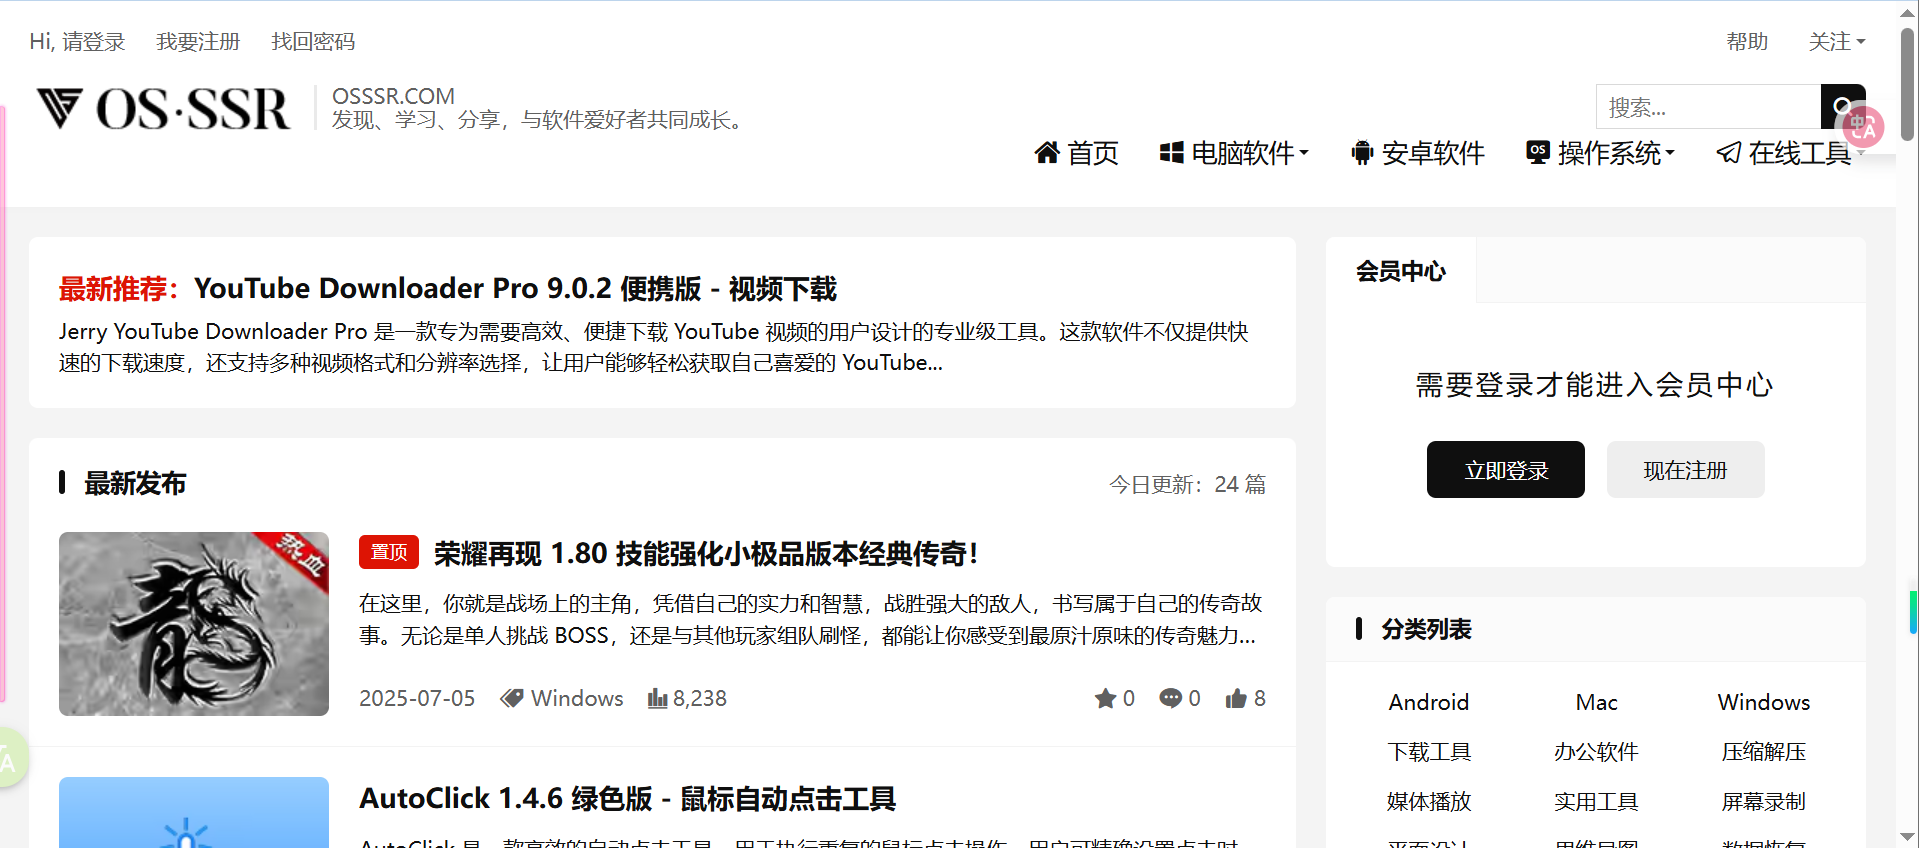1919x848 pixels.
Task: Focus the 搜索 search input field
Action: pyautogui.click(x=1708, y=107)
